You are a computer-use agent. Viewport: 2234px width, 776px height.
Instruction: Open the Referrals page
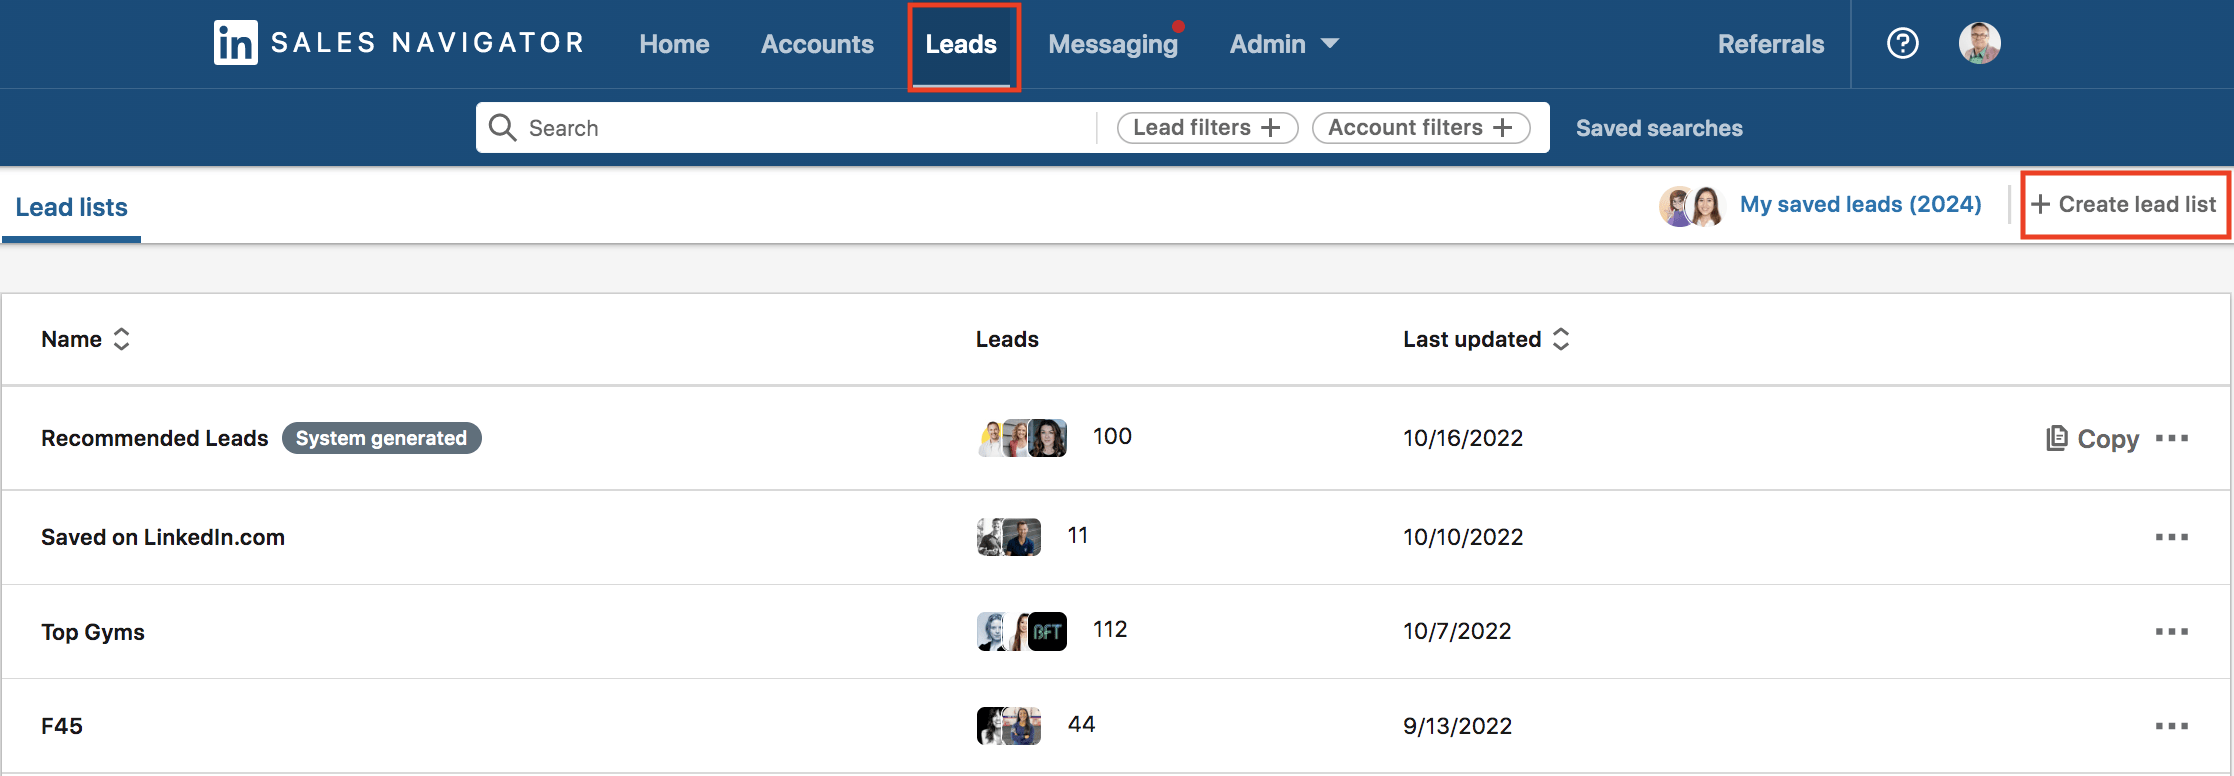point(1771,44)
